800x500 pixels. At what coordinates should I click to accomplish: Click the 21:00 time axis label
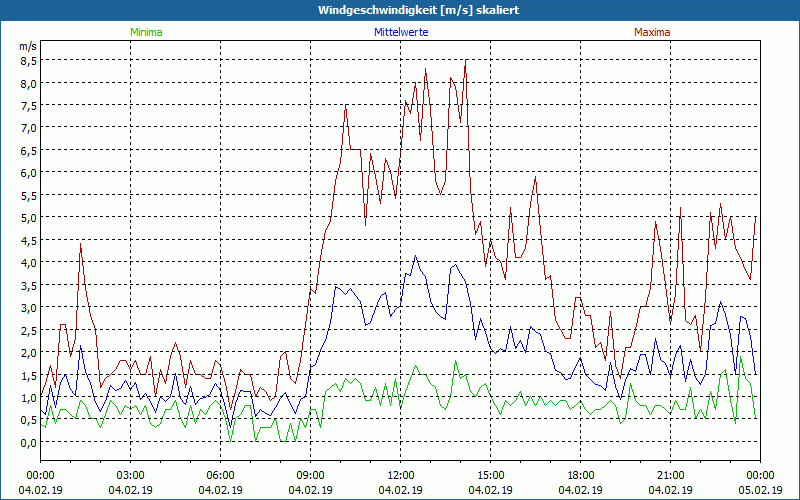tap(670, 476)
